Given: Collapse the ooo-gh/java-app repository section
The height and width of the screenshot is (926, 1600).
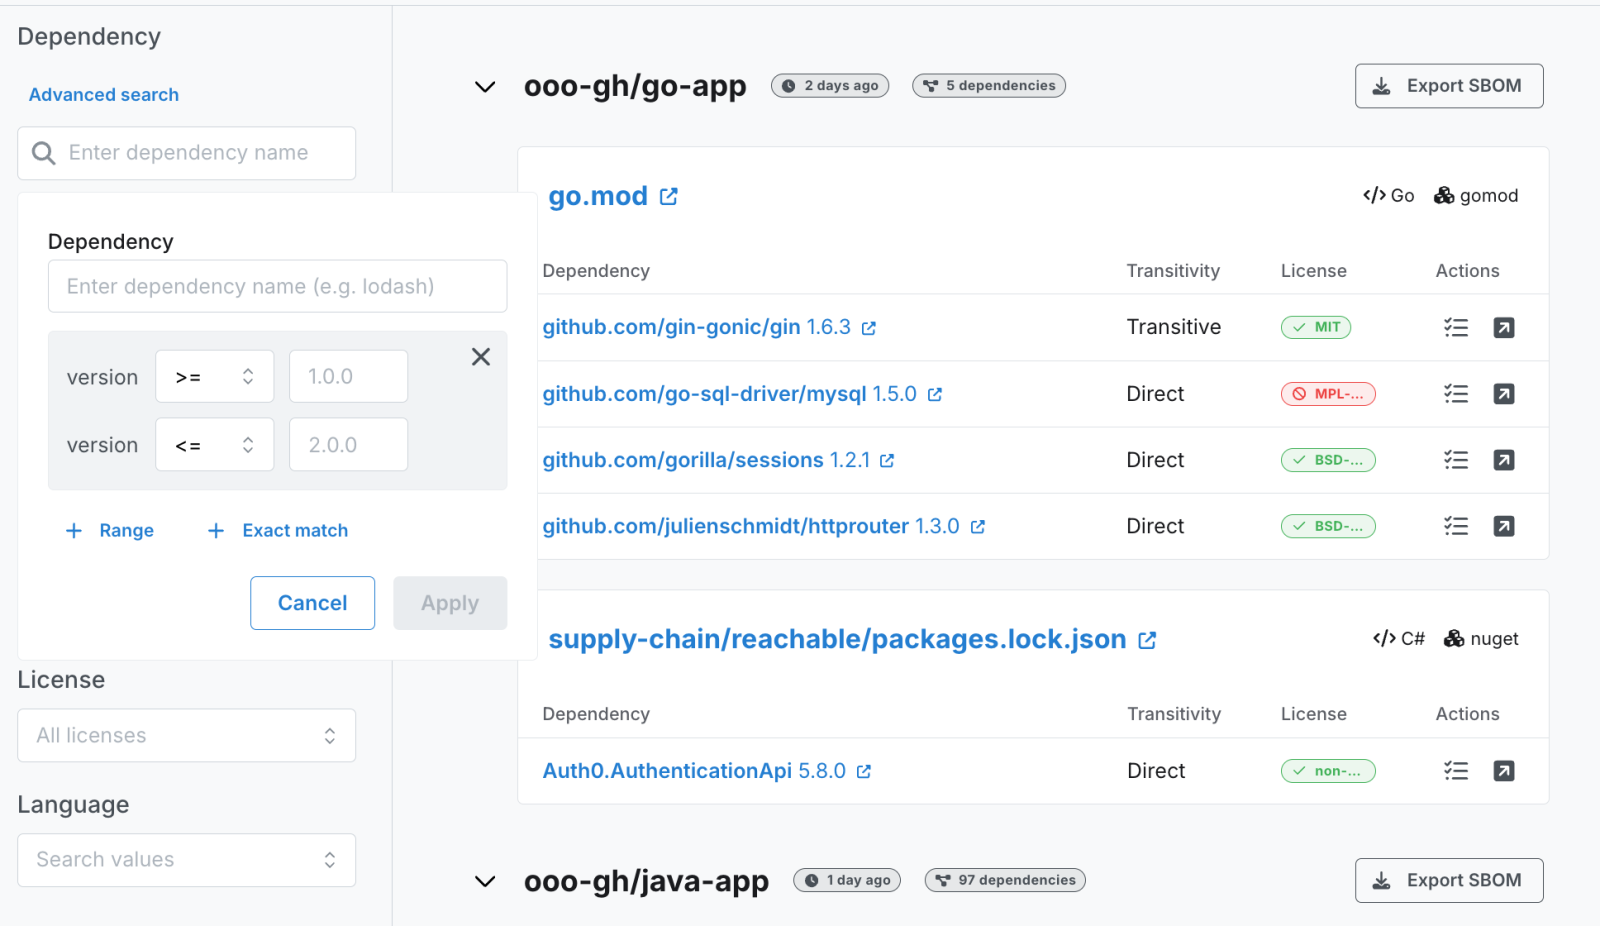Looking at the screenshot, I should [x=485, y=881].
